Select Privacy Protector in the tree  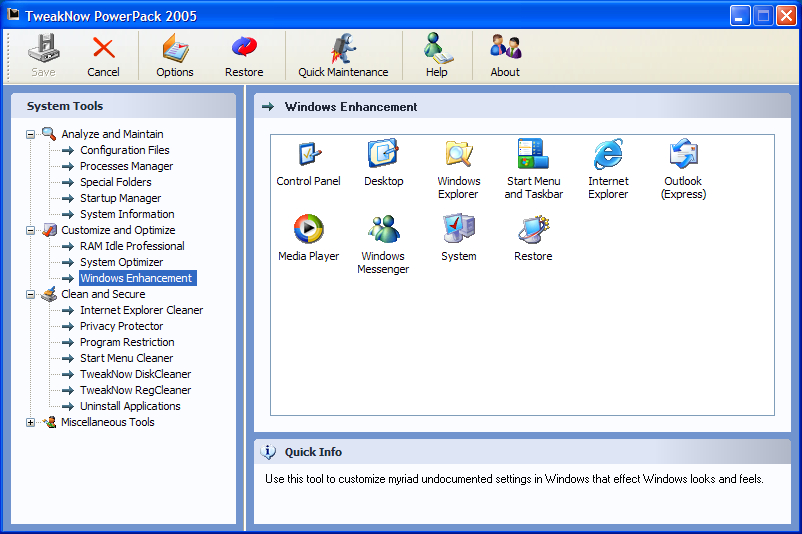[x=122, y=326]
